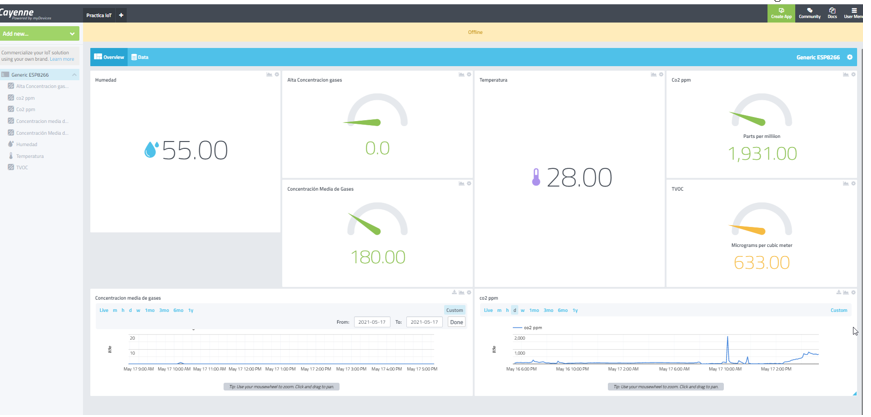
Task: Select 1y range on Concentracion media de gases chart
Action: tap(191, 310)
